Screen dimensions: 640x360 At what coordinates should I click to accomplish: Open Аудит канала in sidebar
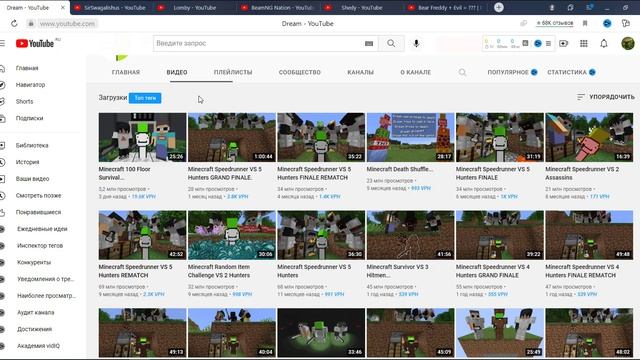pos(36,313)
